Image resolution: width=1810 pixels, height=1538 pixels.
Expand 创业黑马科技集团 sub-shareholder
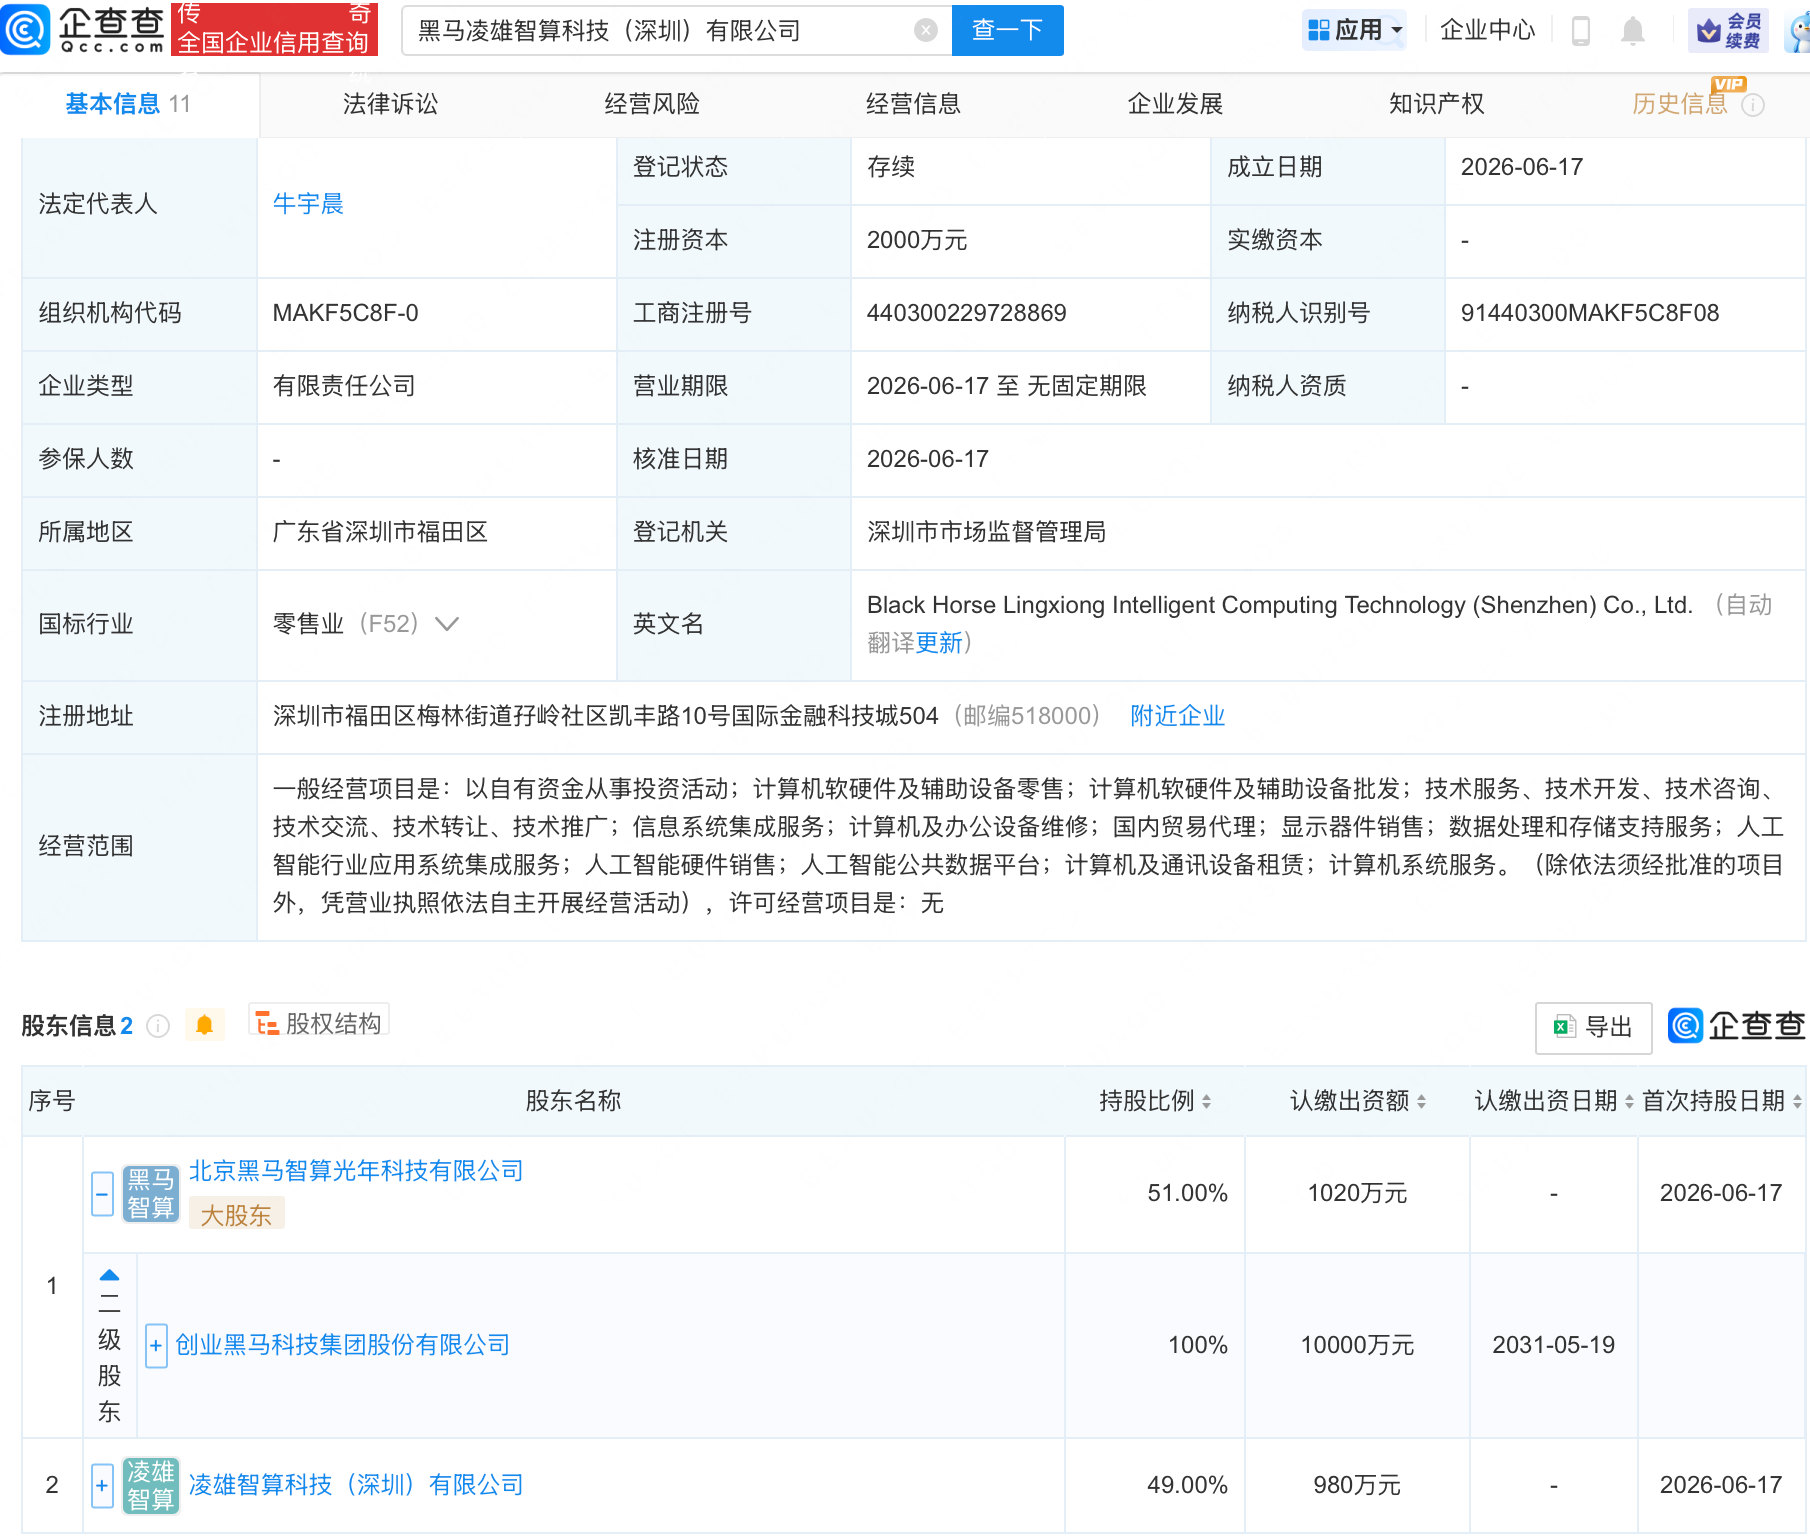[x=156, y=1346]
